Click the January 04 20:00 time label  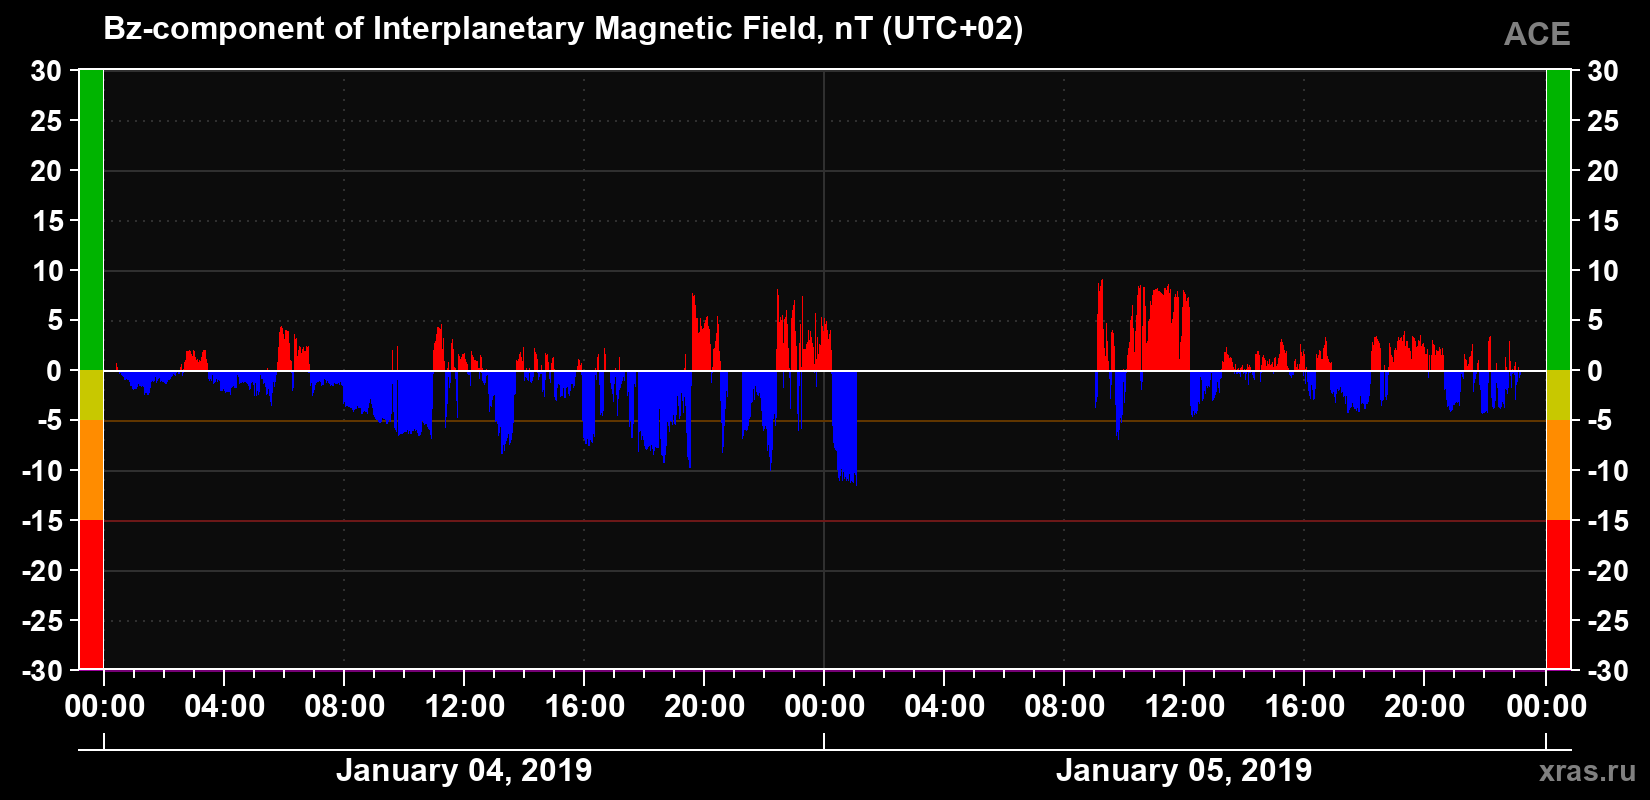704,707
